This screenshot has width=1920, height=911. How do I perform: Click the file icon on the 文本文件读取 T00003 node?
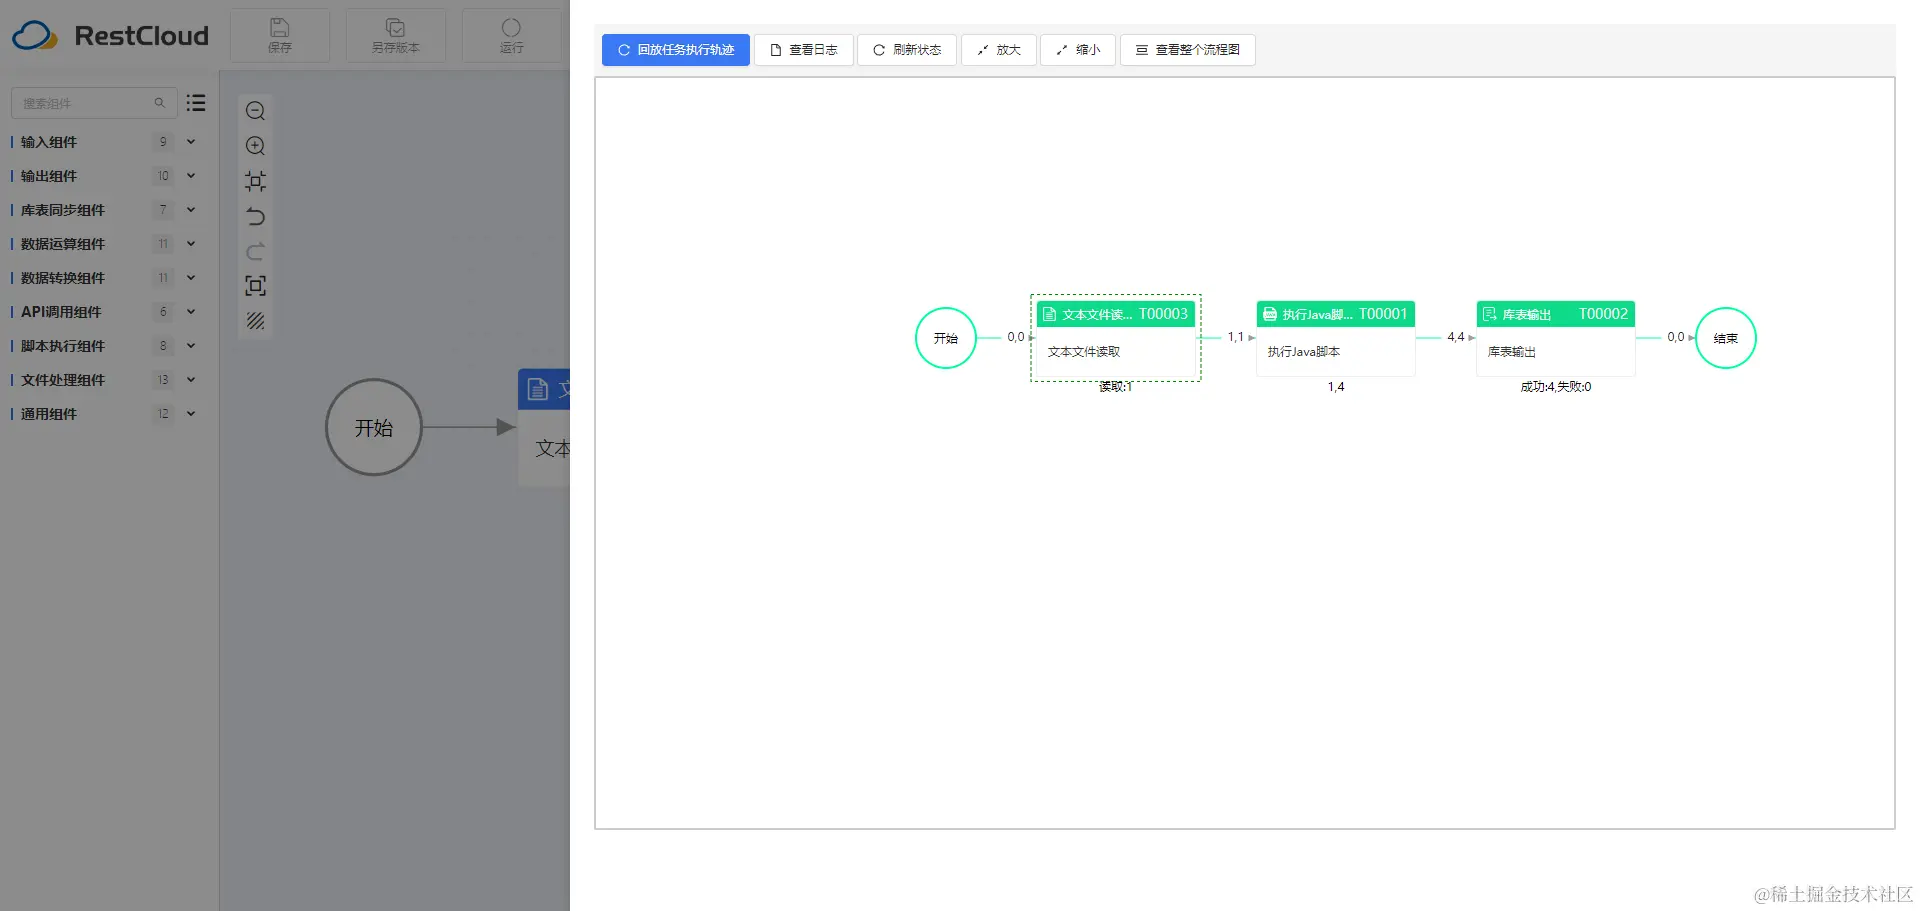point(1050,314)
